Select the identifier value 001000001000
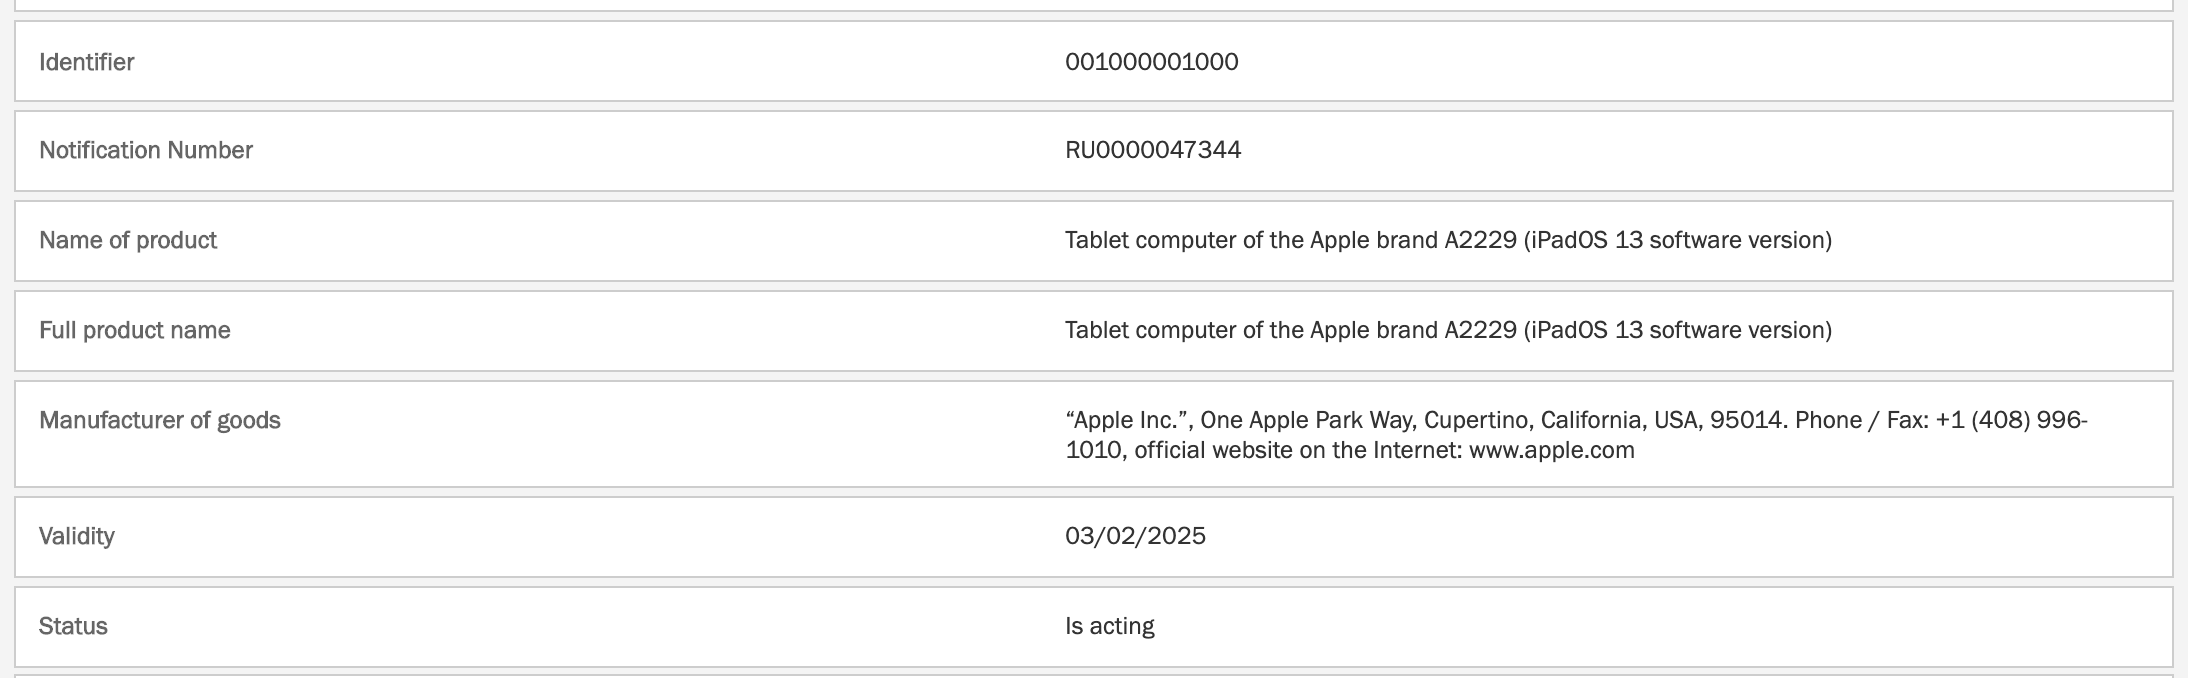 (1151, 62)
